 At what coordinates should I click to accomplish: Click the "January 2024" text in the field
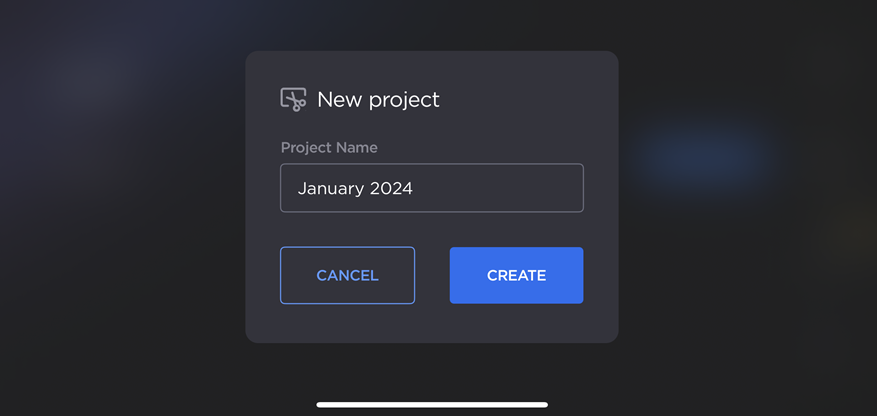[355, 188]
